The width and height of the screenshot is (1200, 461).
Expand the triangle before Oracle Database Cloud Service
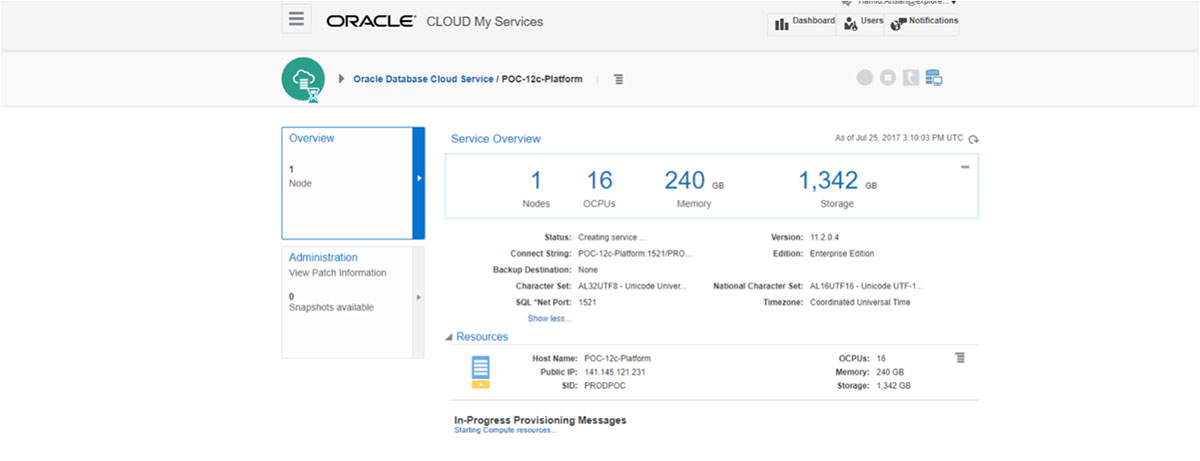tap(342, 78)
